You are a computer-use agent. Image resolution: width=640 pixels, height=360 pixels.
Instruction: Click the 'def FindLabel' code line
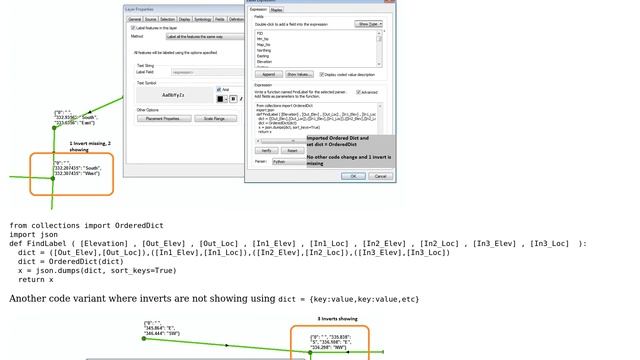[298, 243]
